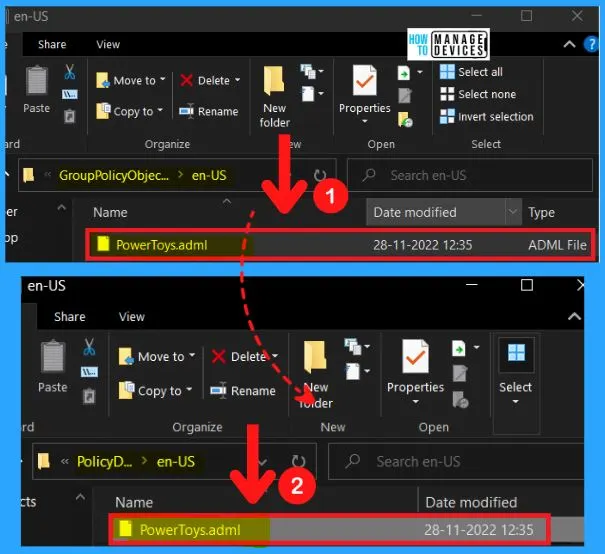Refresh folder in top window
Image resolution: width=605 pixels, height=554 pixels.
[320, 176]
